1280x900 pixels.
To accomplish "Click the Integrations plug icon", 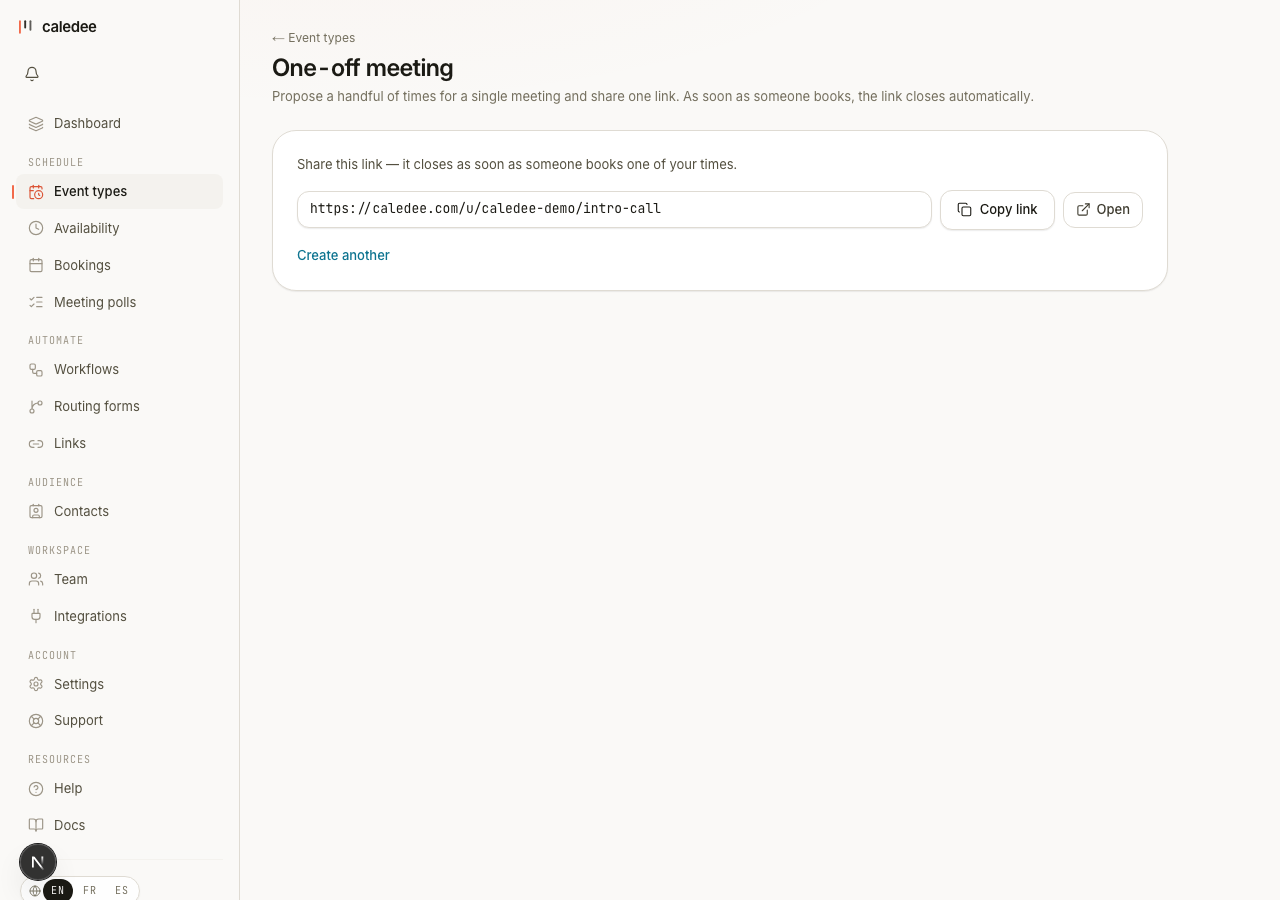I will 36,616.
